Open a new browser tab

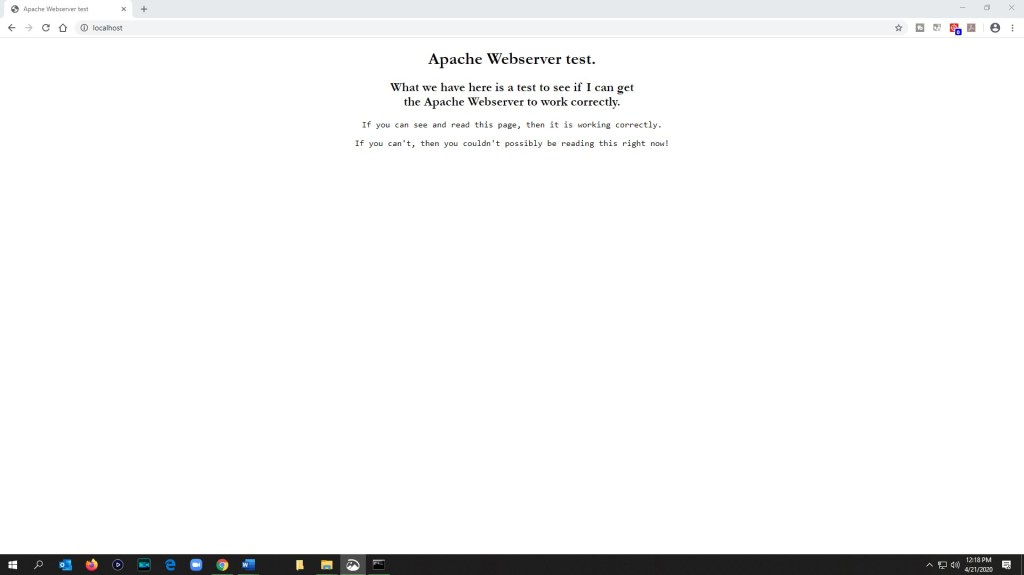point(144,9)
